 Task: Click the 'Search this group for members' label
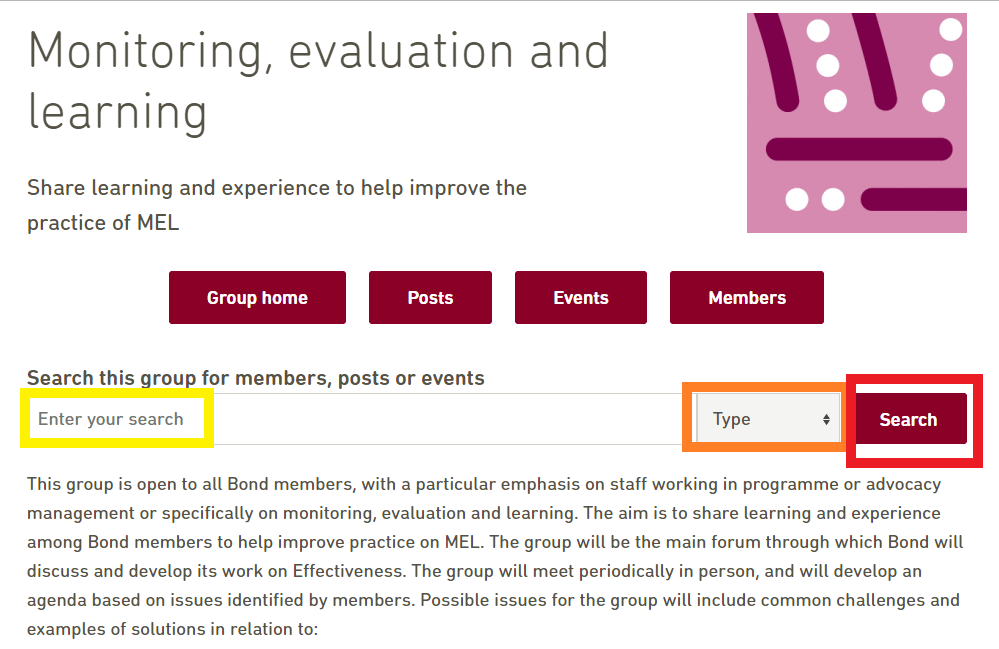point(255,378)
